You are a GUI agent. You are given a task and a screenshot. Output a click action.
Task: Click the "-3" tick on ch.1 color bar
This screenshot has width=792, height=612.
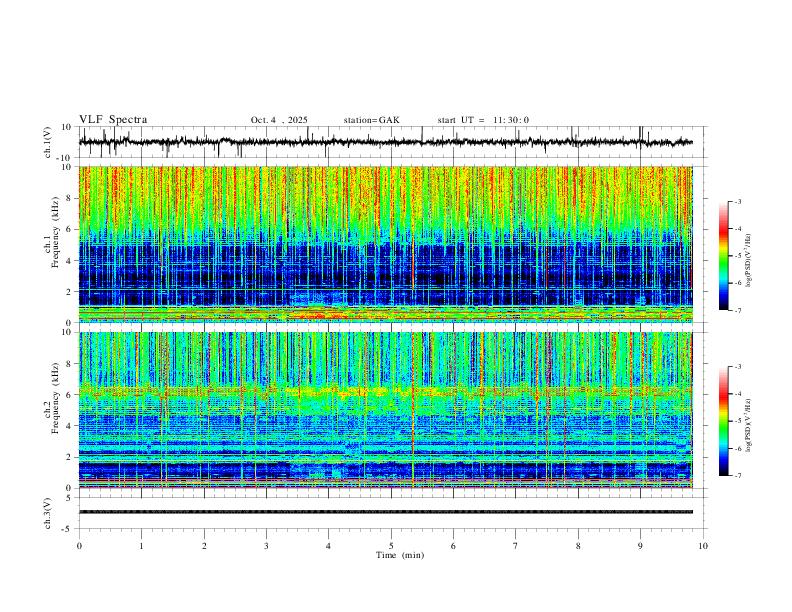[737, 201]
